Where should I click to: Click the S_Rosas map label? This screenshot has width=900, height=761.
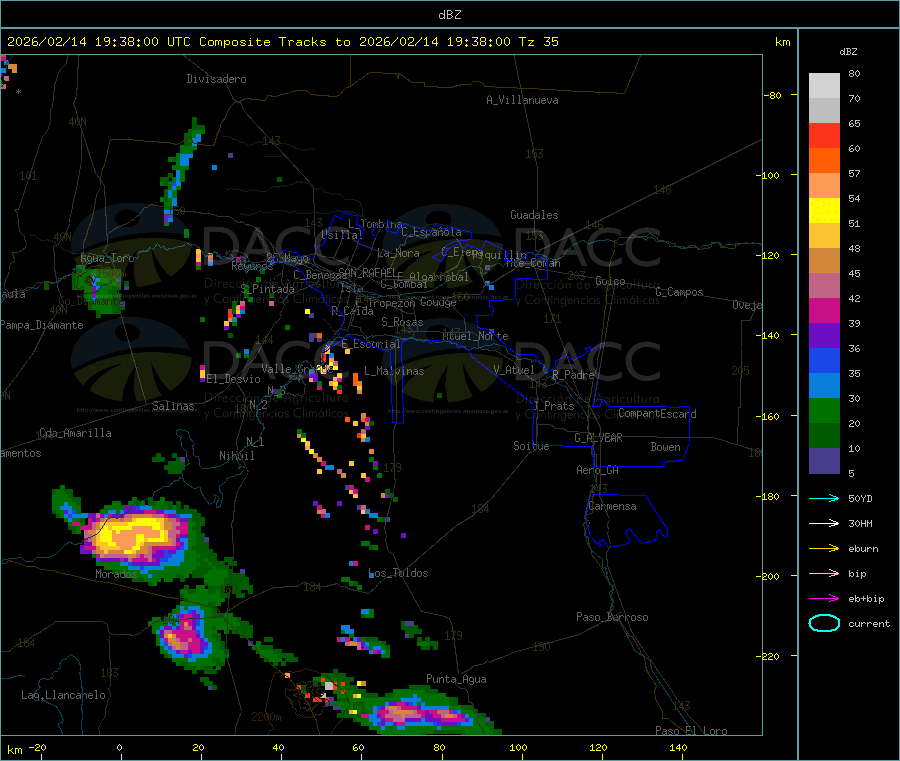[402, 322]
